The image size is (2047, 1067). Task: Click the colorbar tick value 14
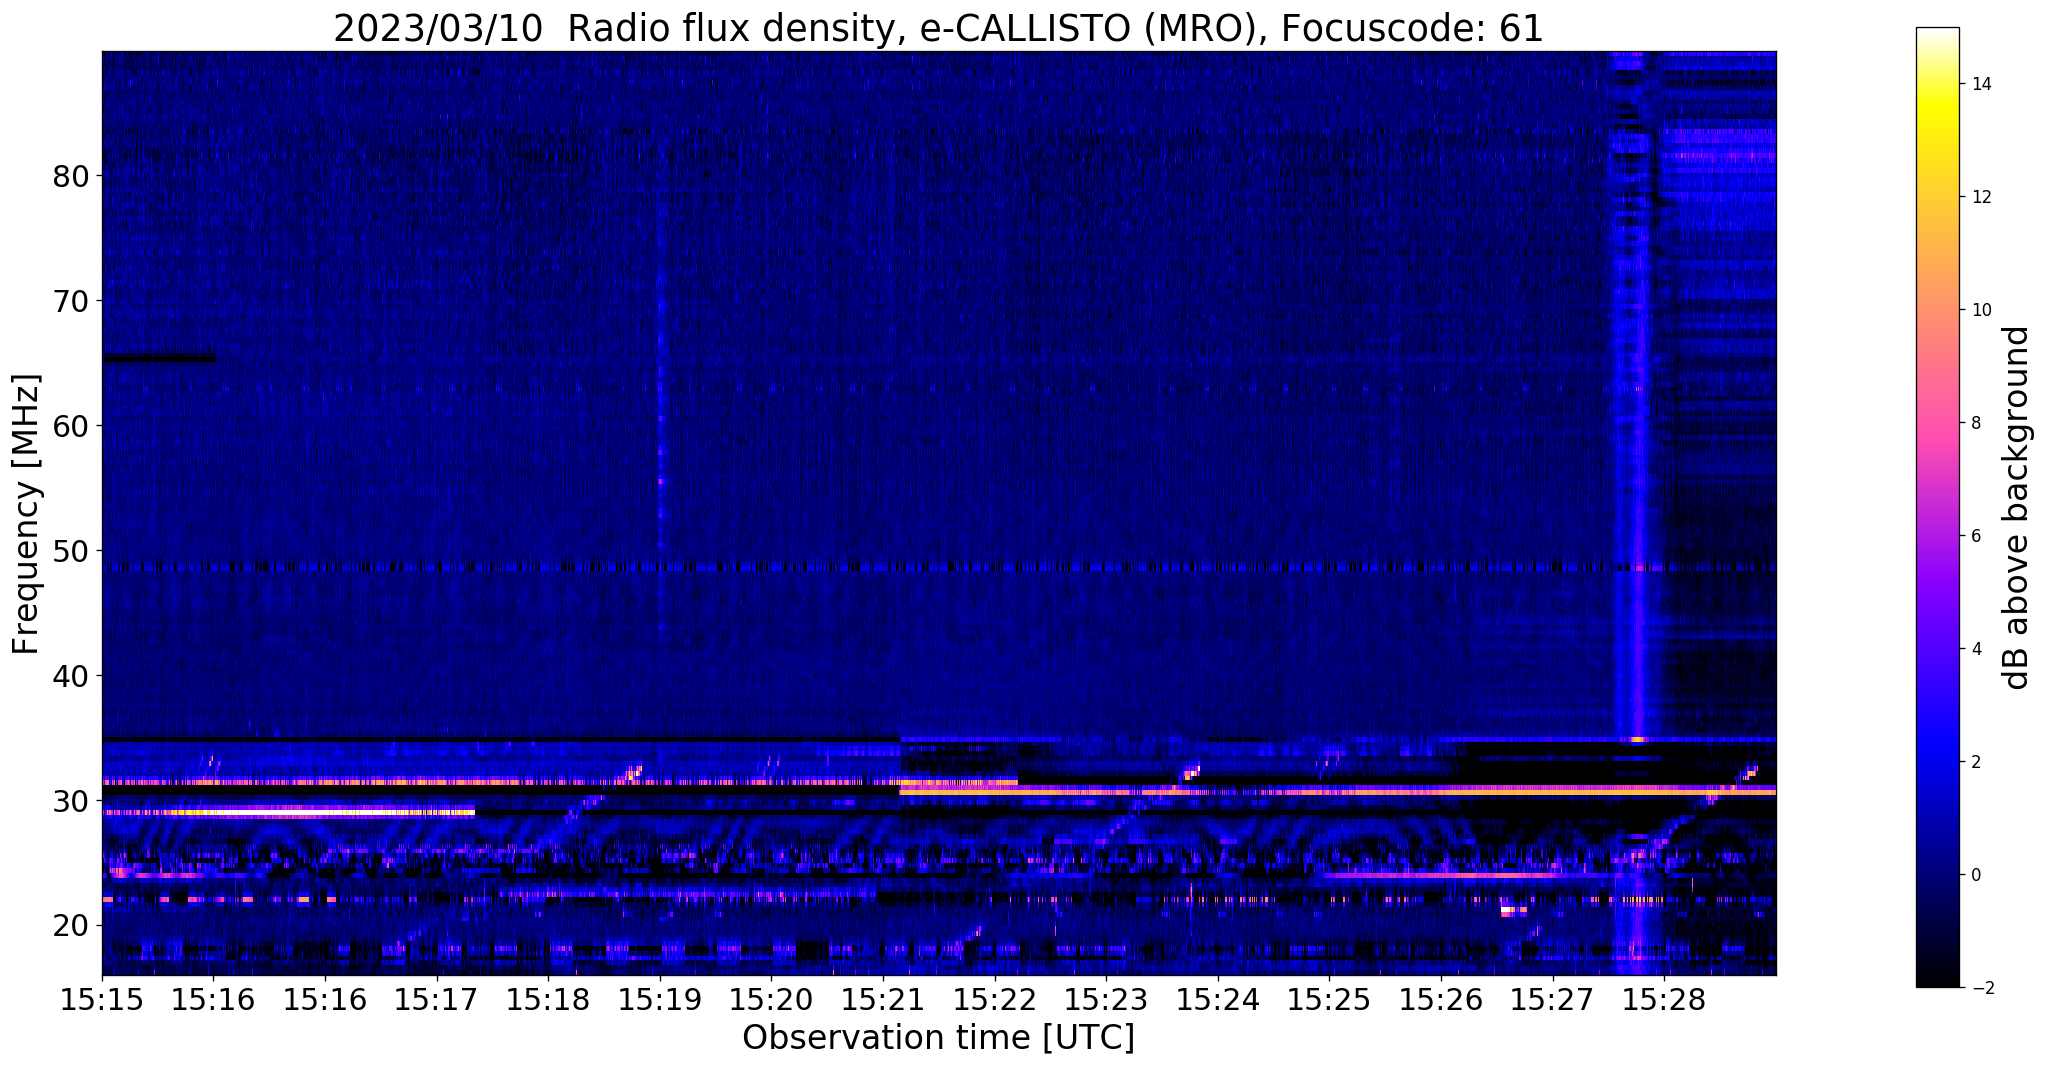[1980, 84]
